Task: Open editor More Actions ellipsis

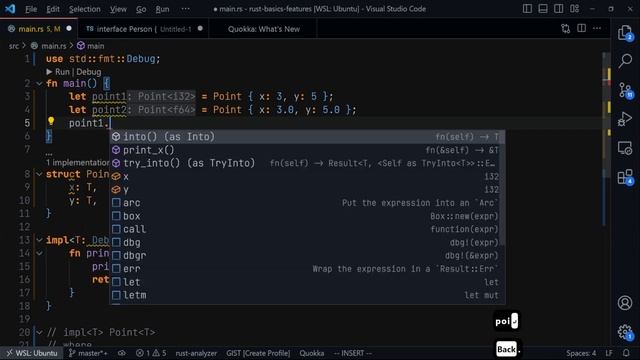Action: point(597,29)
